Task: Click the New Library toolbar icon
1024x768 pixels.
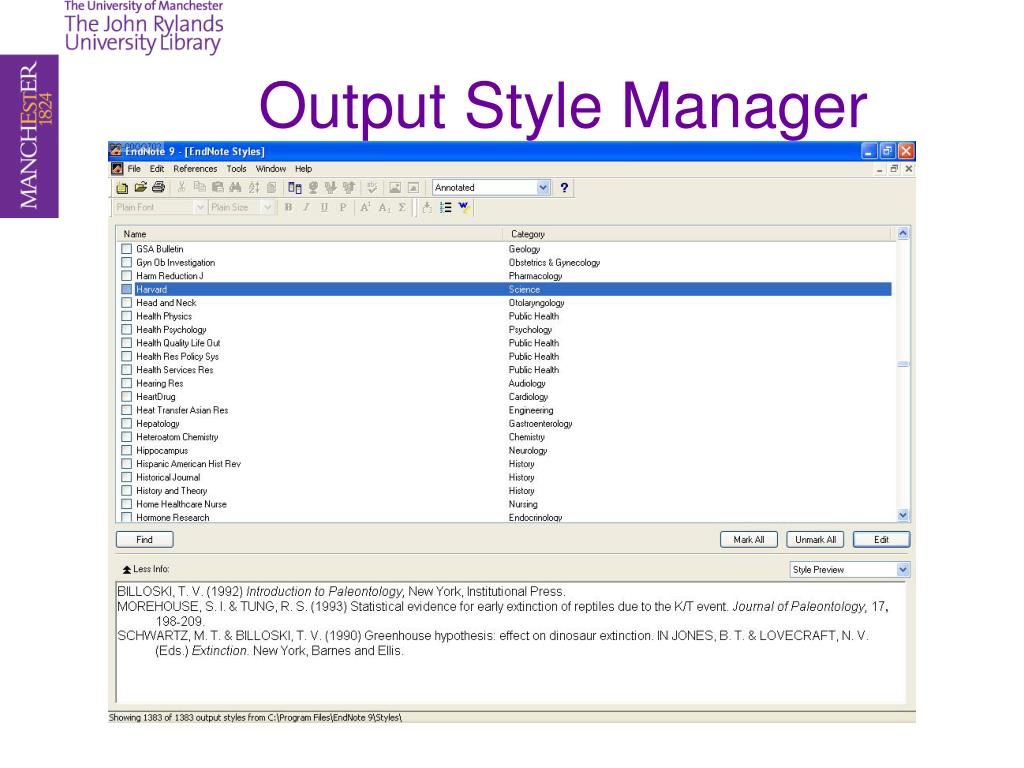Action: coord(122,188)
